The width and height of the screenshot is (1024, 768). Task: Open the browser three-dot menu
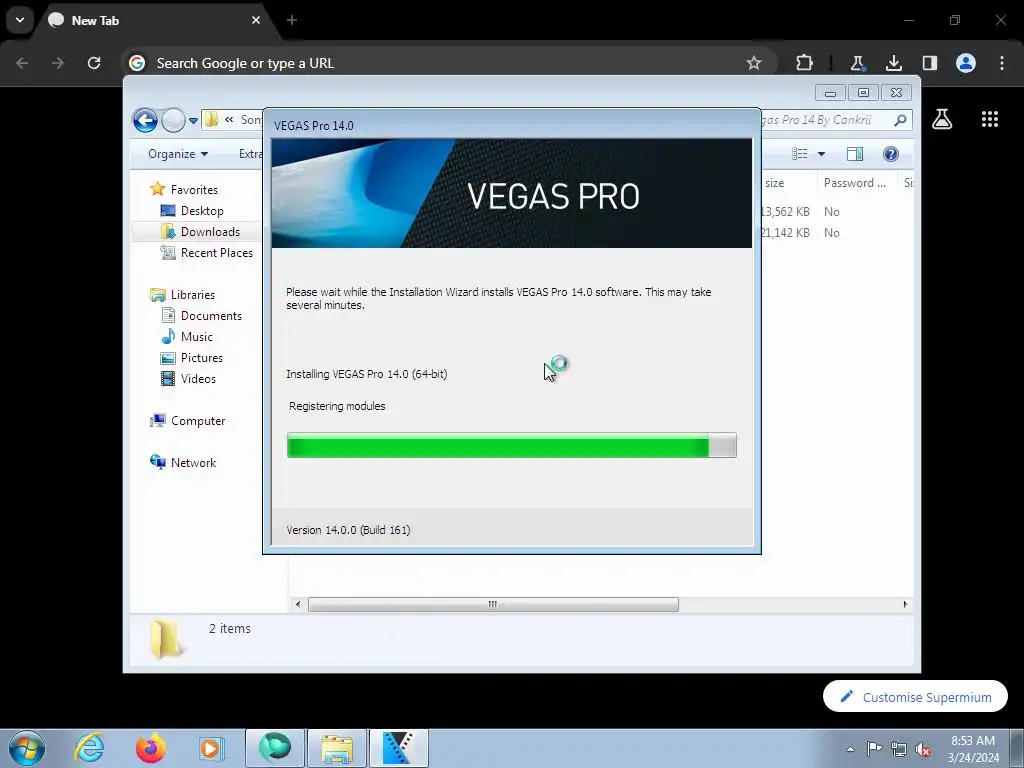pos(1002,63)
